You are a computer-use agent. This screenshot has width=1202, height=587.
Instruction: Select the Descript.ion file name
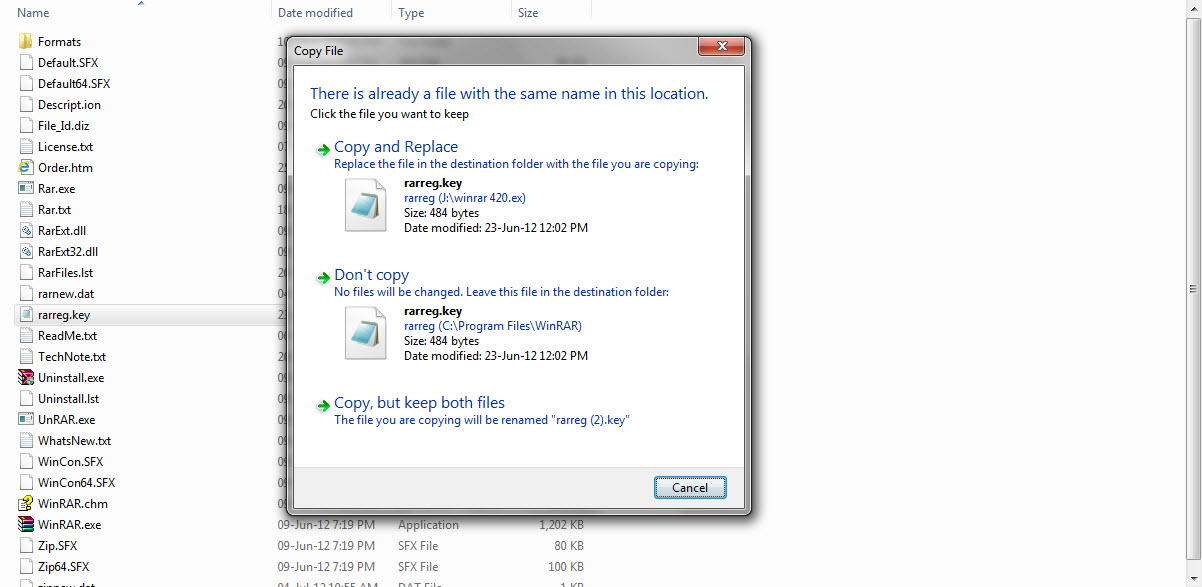[x=69, y=105]
